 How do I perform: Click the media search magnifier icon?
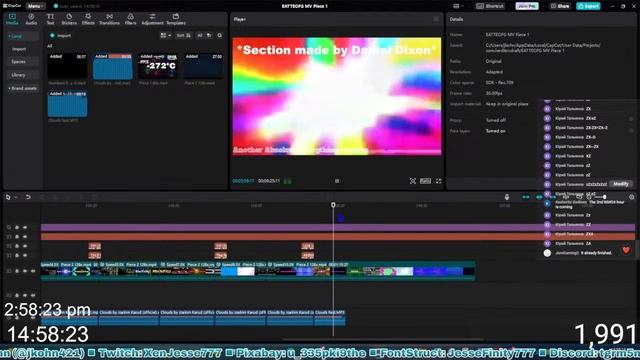point(220,36)
